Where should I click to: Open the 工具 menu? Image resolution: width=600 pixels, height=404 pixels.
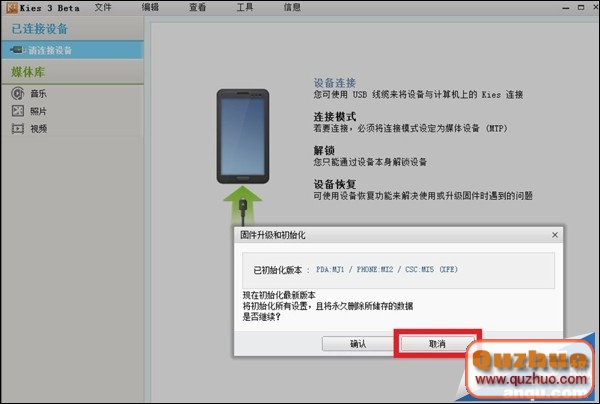tap(245, 7)
